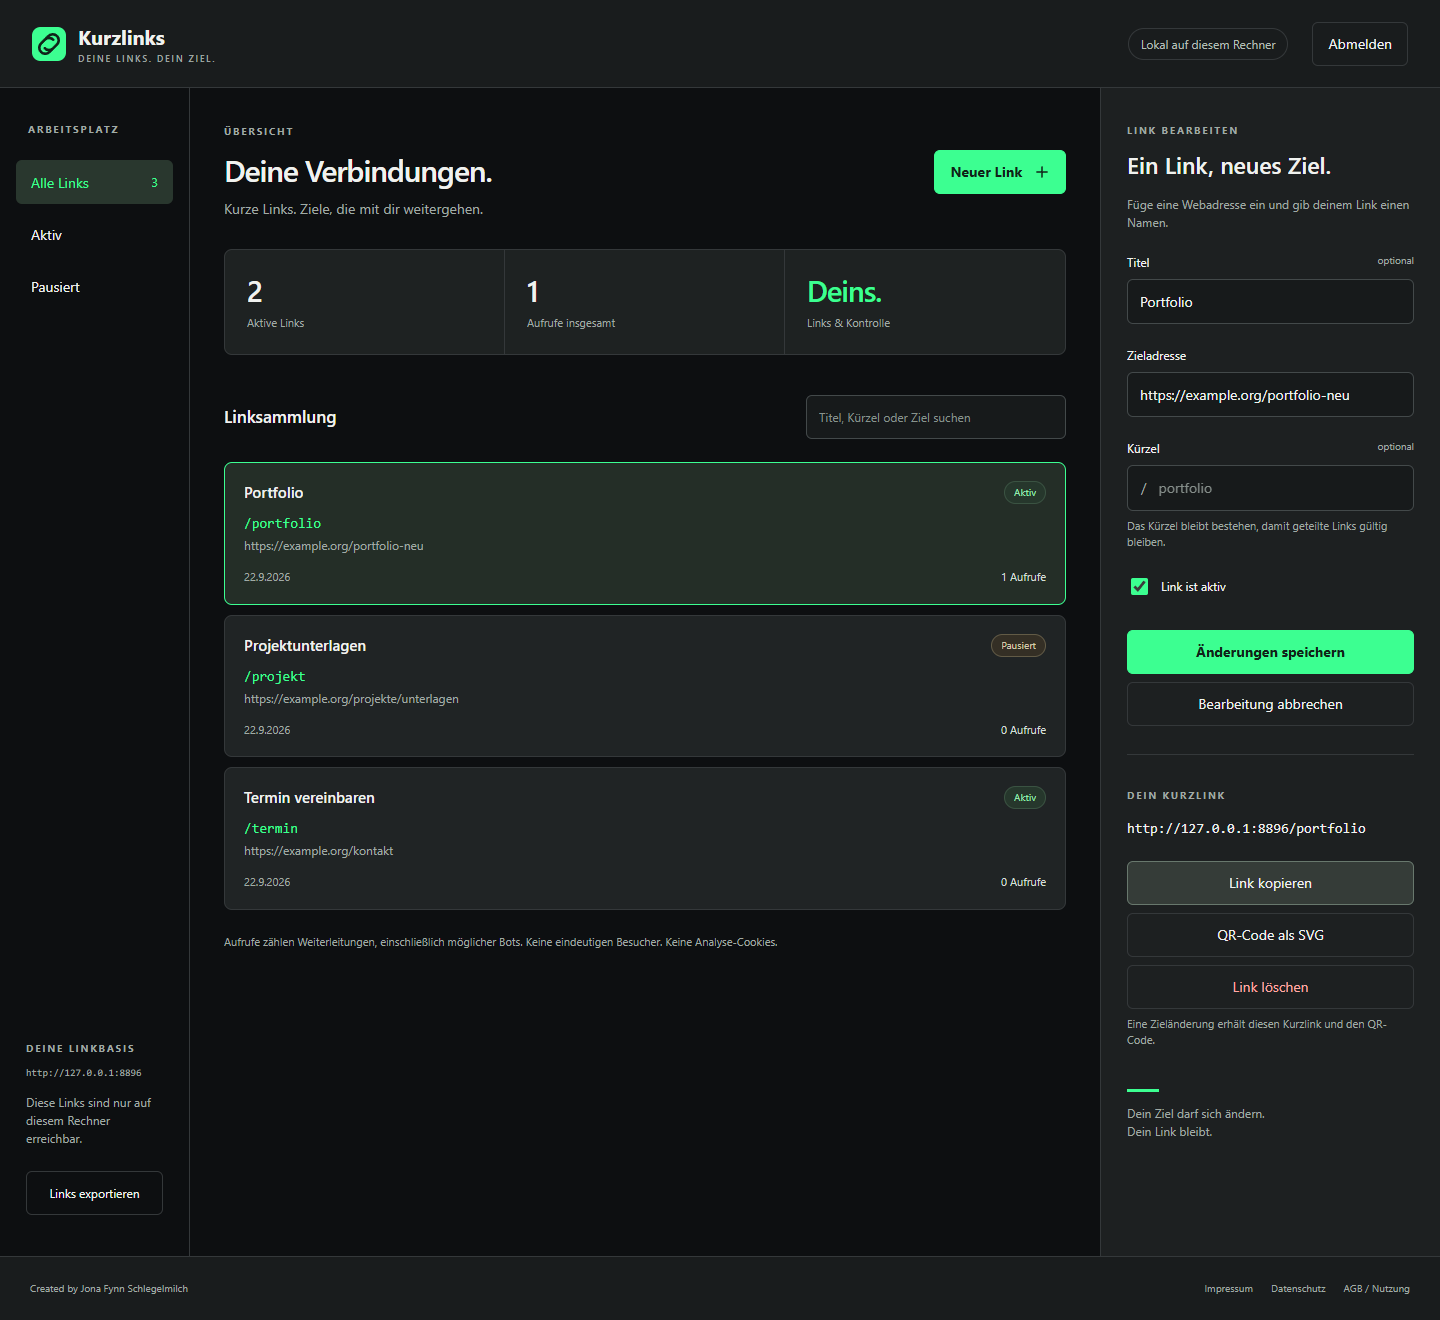Open the Impressum footer link
Viewport: 1440px width, 1320px height.
tap(1228, 1288)
